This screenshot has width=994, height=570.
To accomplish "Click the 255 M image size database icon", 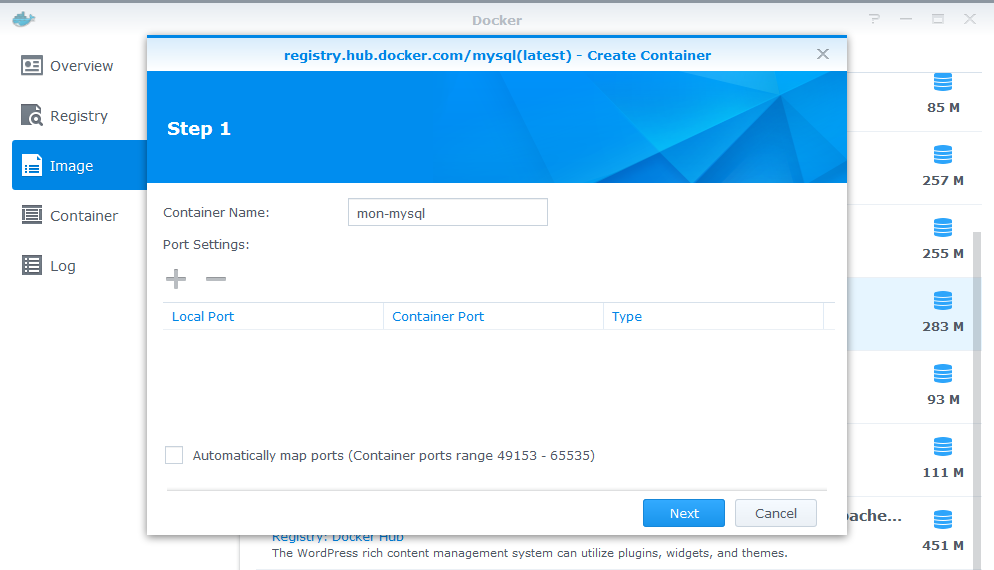I will [x=943, y=228].
